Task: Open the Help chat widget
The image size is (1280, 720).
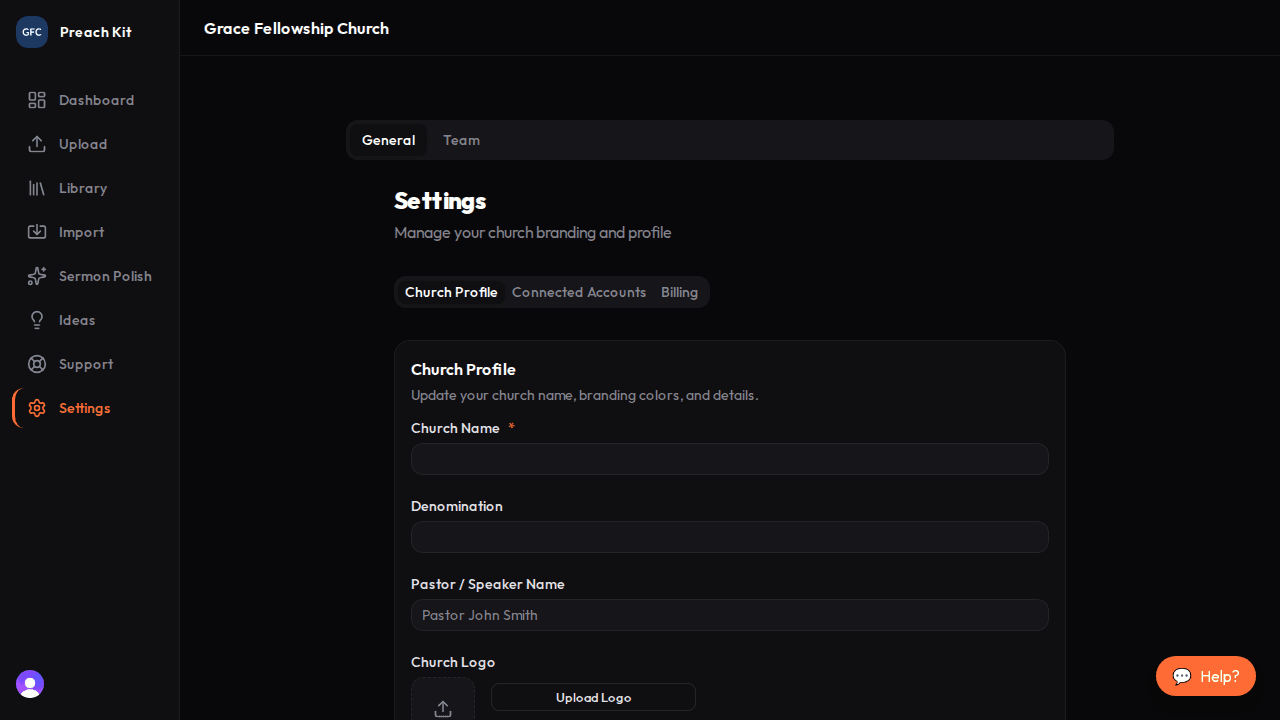Action: point(1205,676)
